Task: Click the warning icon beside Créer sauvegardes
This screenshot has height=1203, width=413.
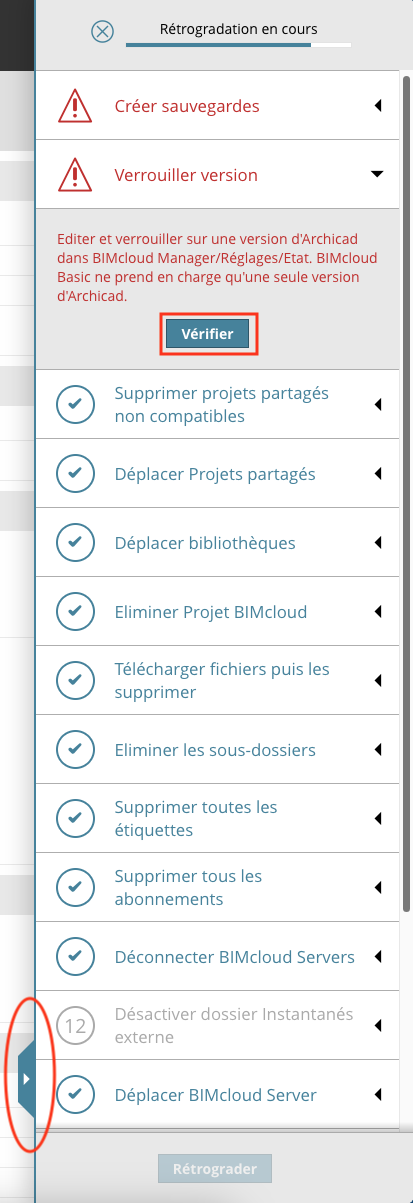Action: tap(75, 105)
